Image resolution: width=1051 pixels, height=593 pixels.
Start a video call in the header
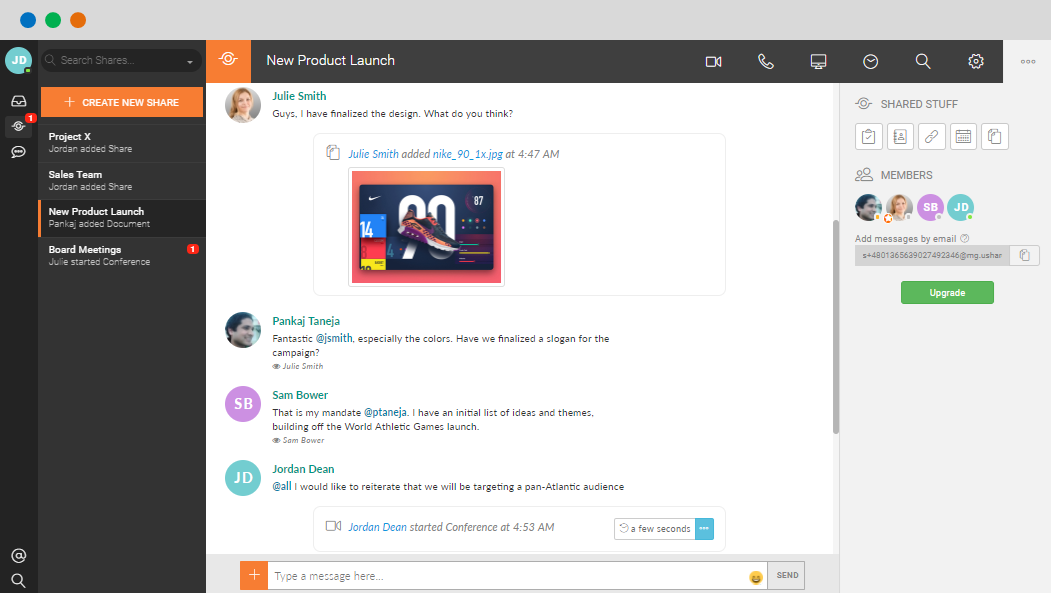[x=713, y=61]
